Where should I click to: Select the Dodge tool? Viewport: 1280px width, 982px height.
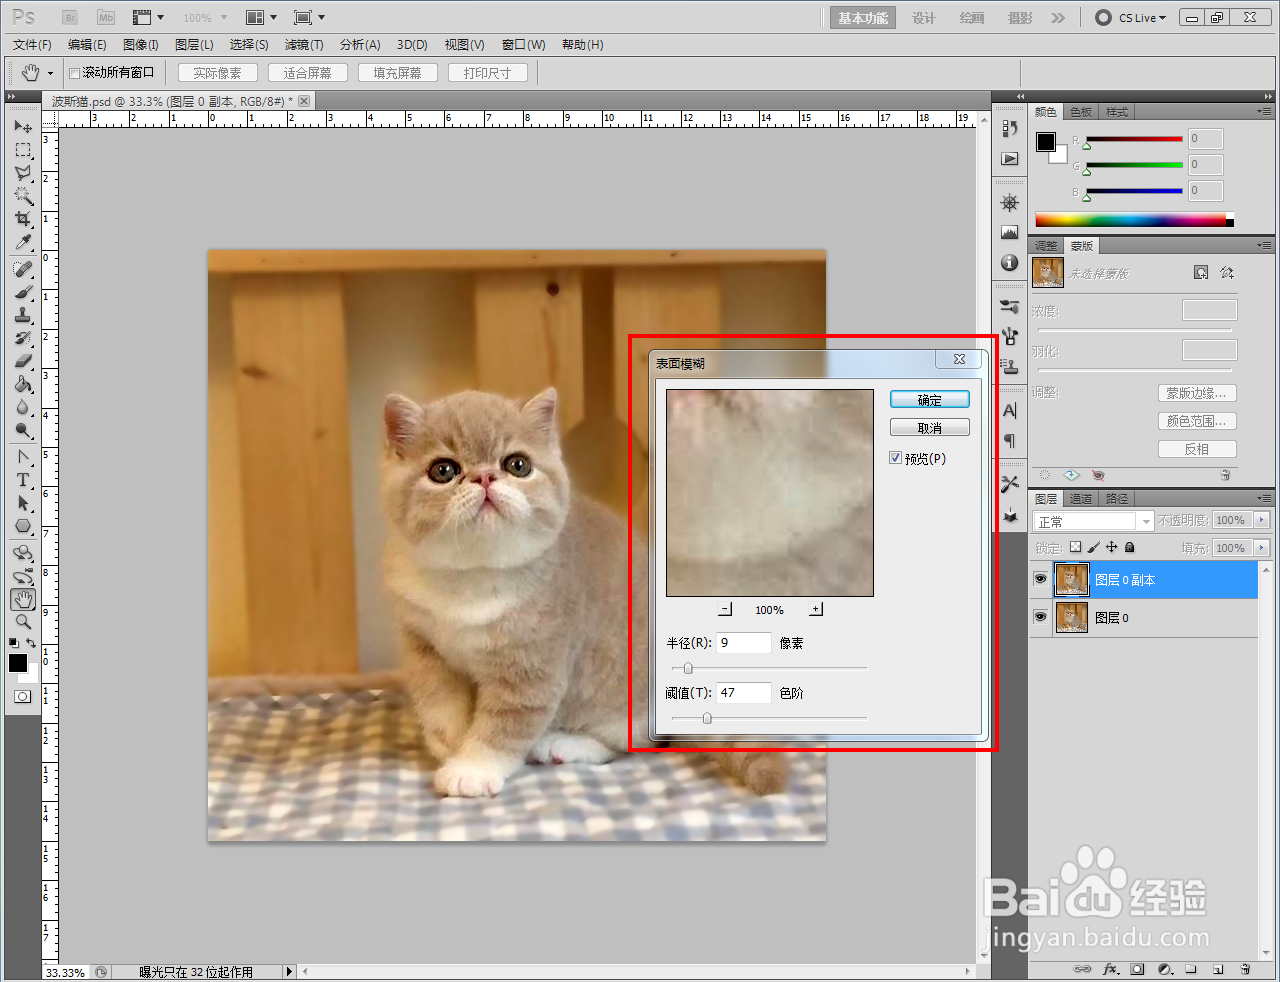point(23,430)
